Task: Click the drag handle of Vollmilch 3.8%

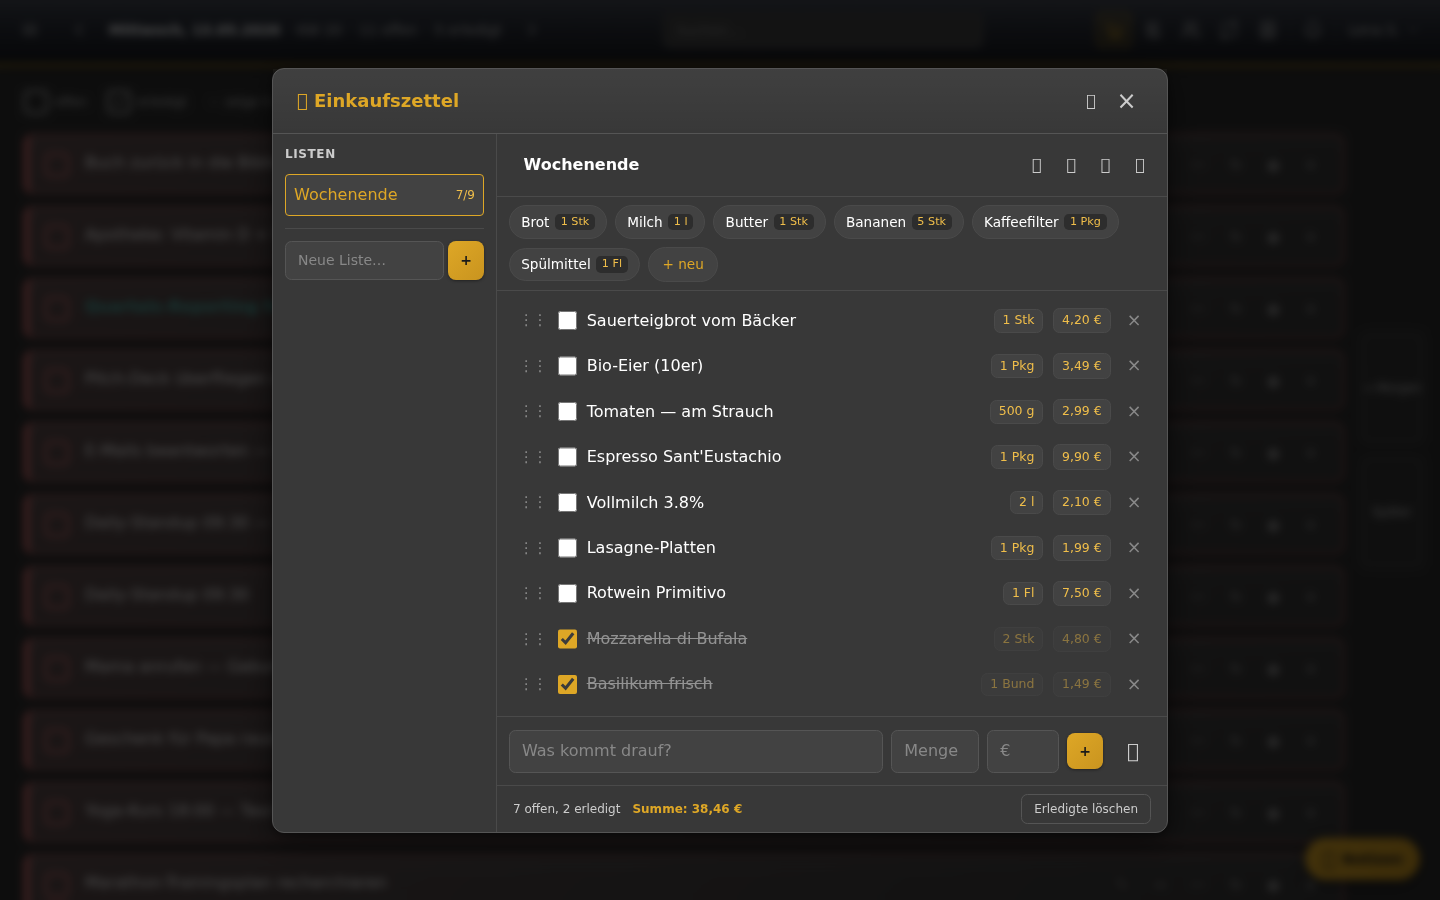Action: (533, 503)
